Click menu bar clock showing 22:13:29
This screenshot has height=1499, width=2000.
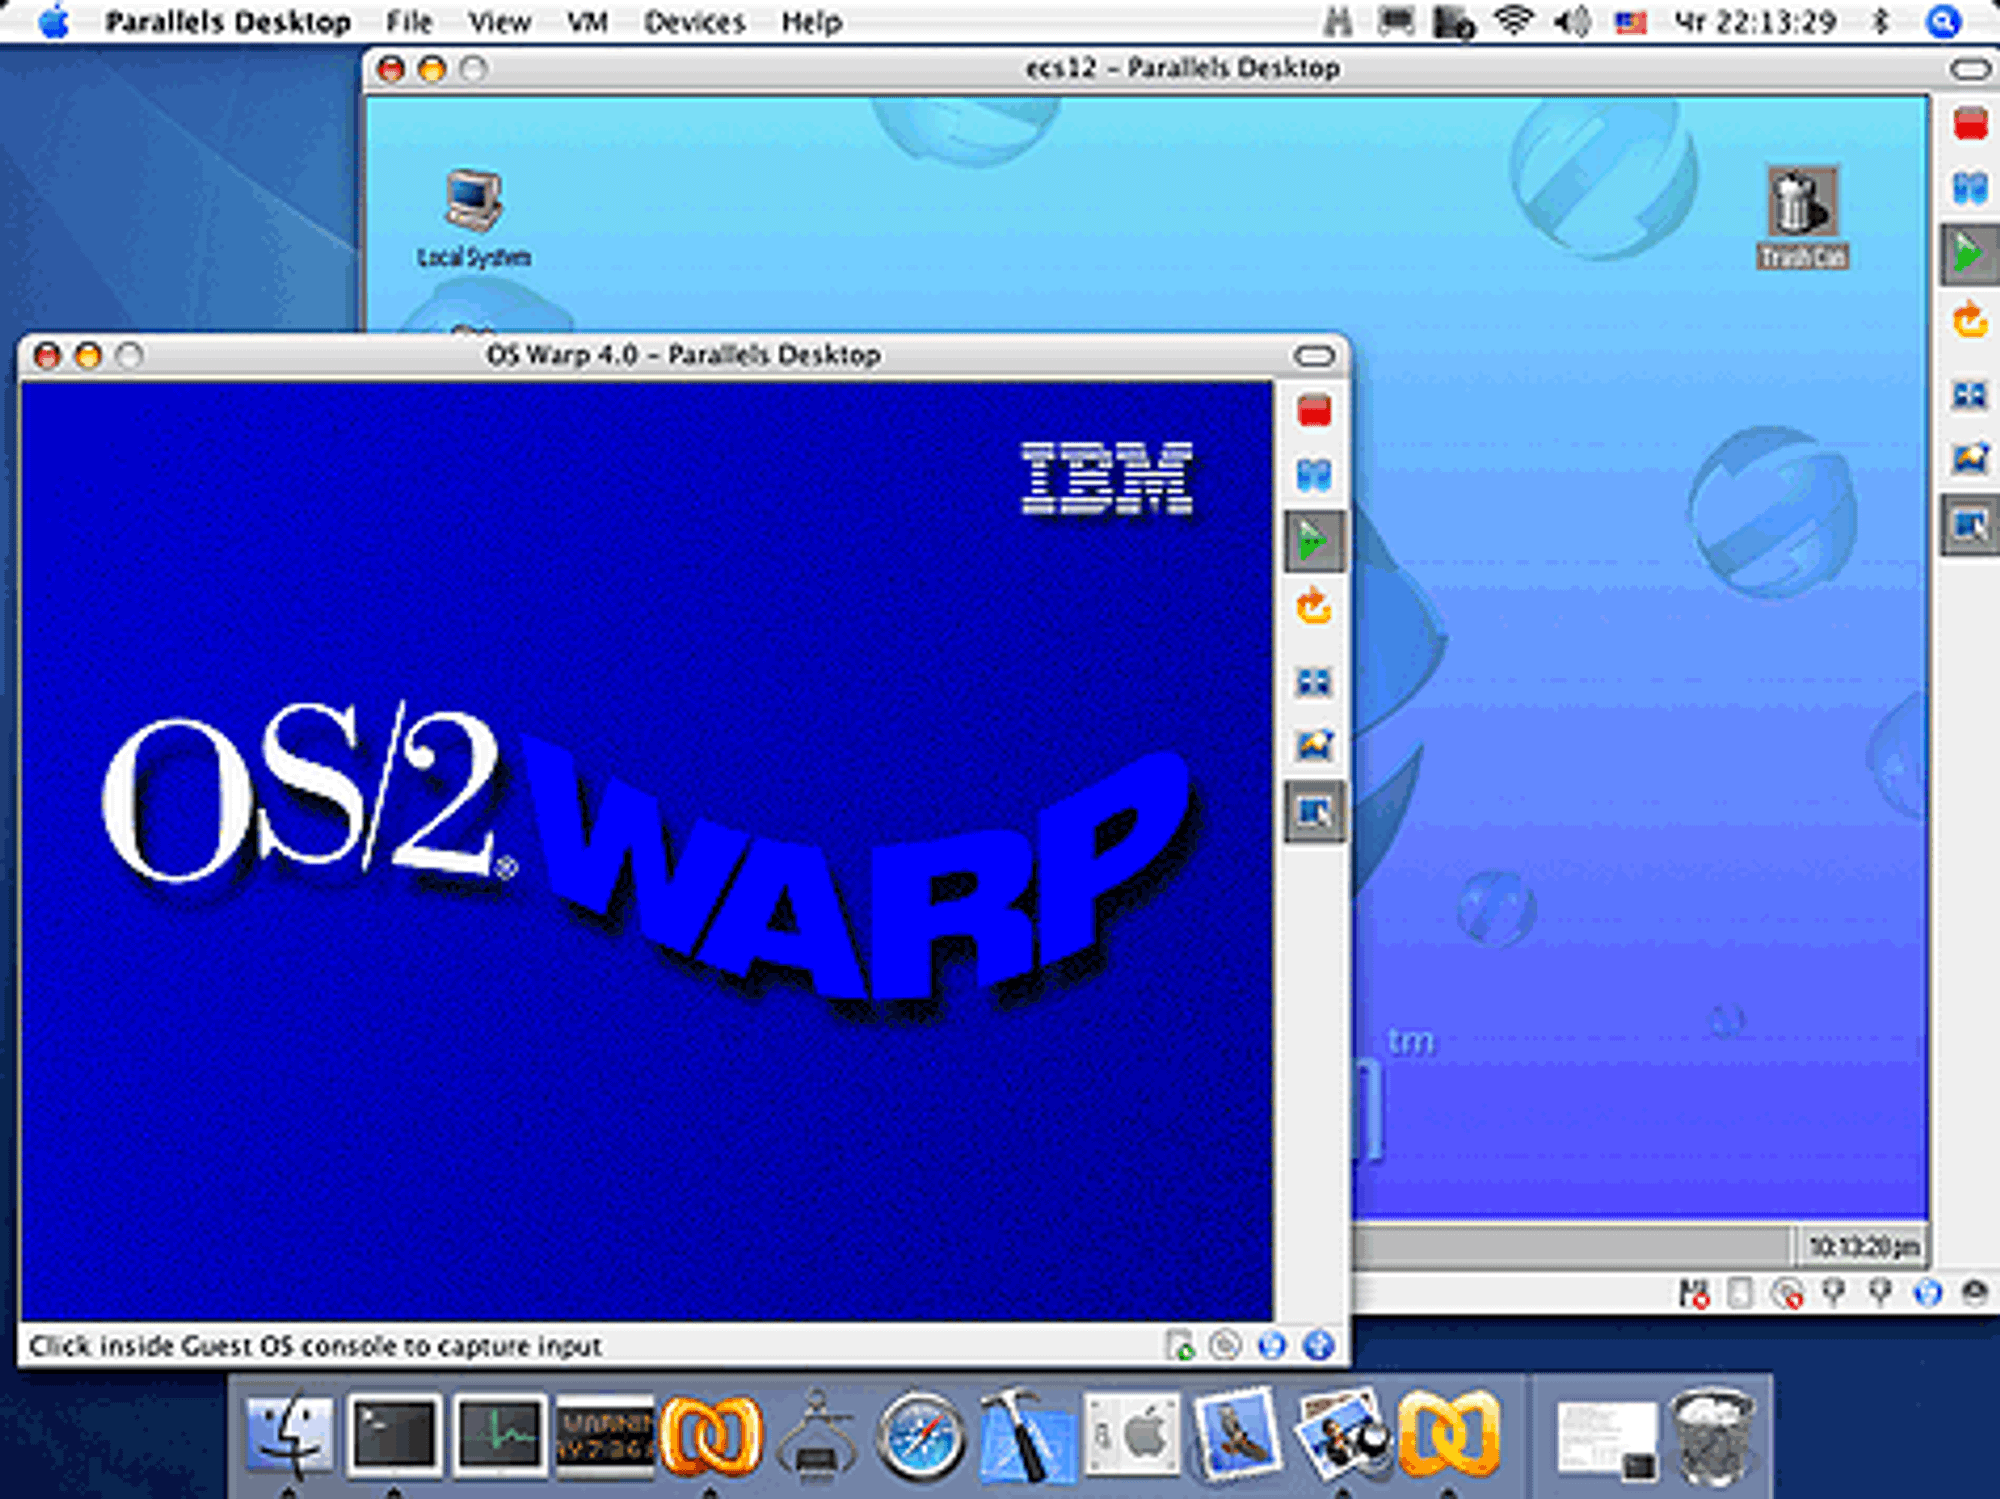point(1755,22)
